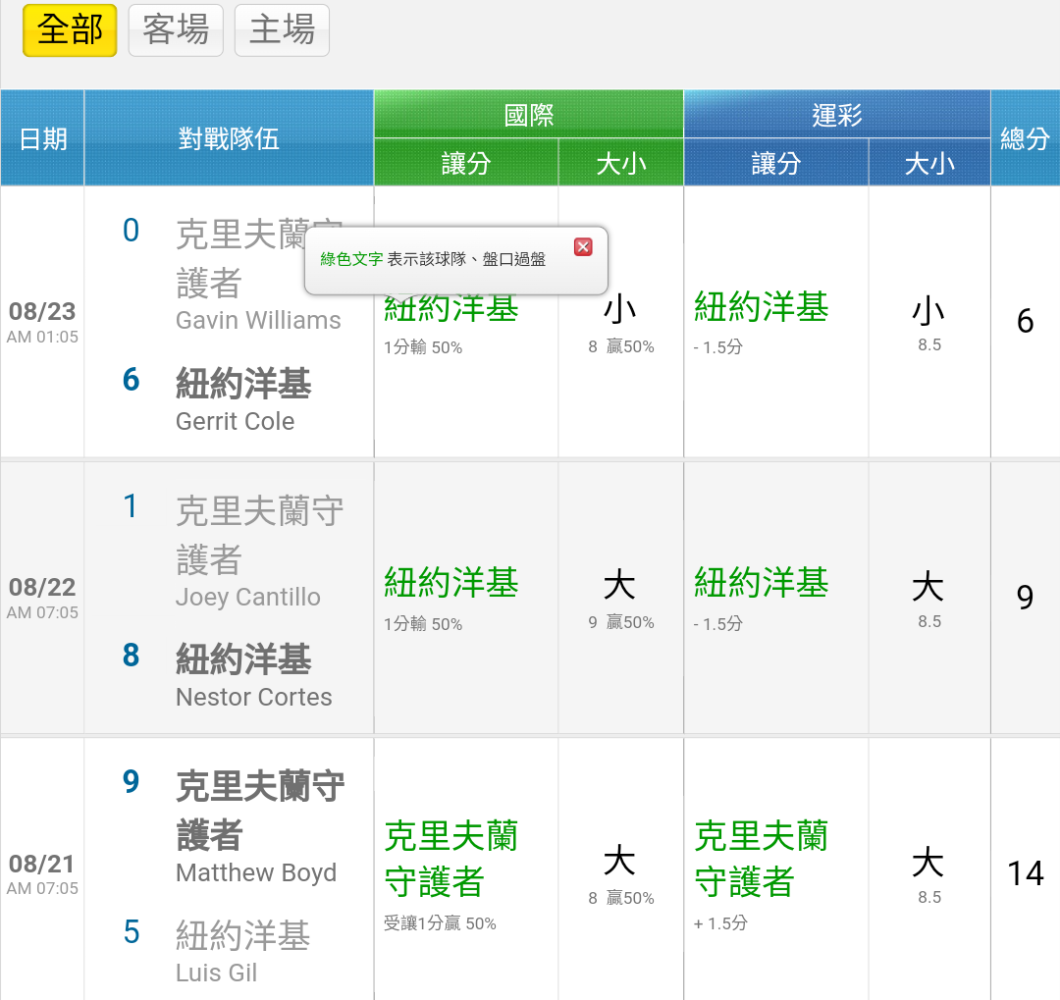The image size is (1060, 1000).
Task: Switch to the 客場 tab
Action: pyautogui.click(x=176, y=30)
